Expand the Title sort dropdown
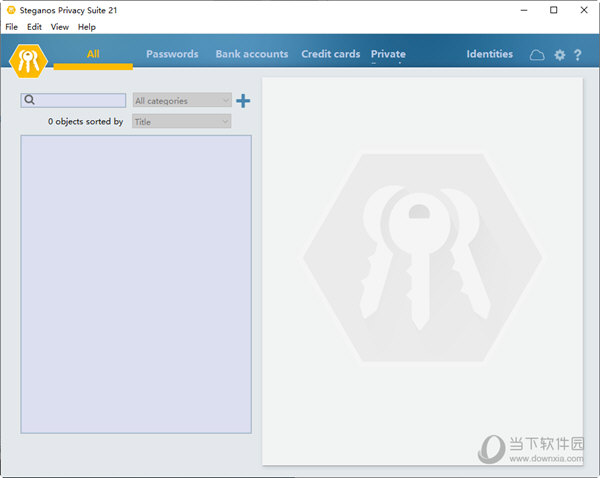600x478 pixels. click(x=182, y=122)
